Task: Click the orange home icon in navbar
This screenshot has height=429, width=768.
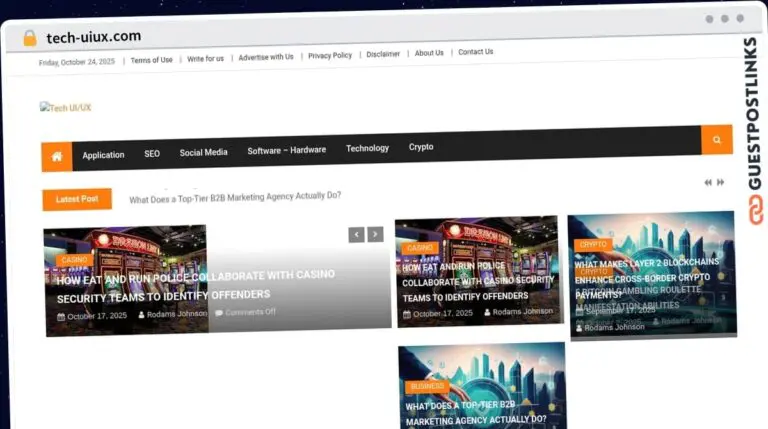Action: click(57, 156)
